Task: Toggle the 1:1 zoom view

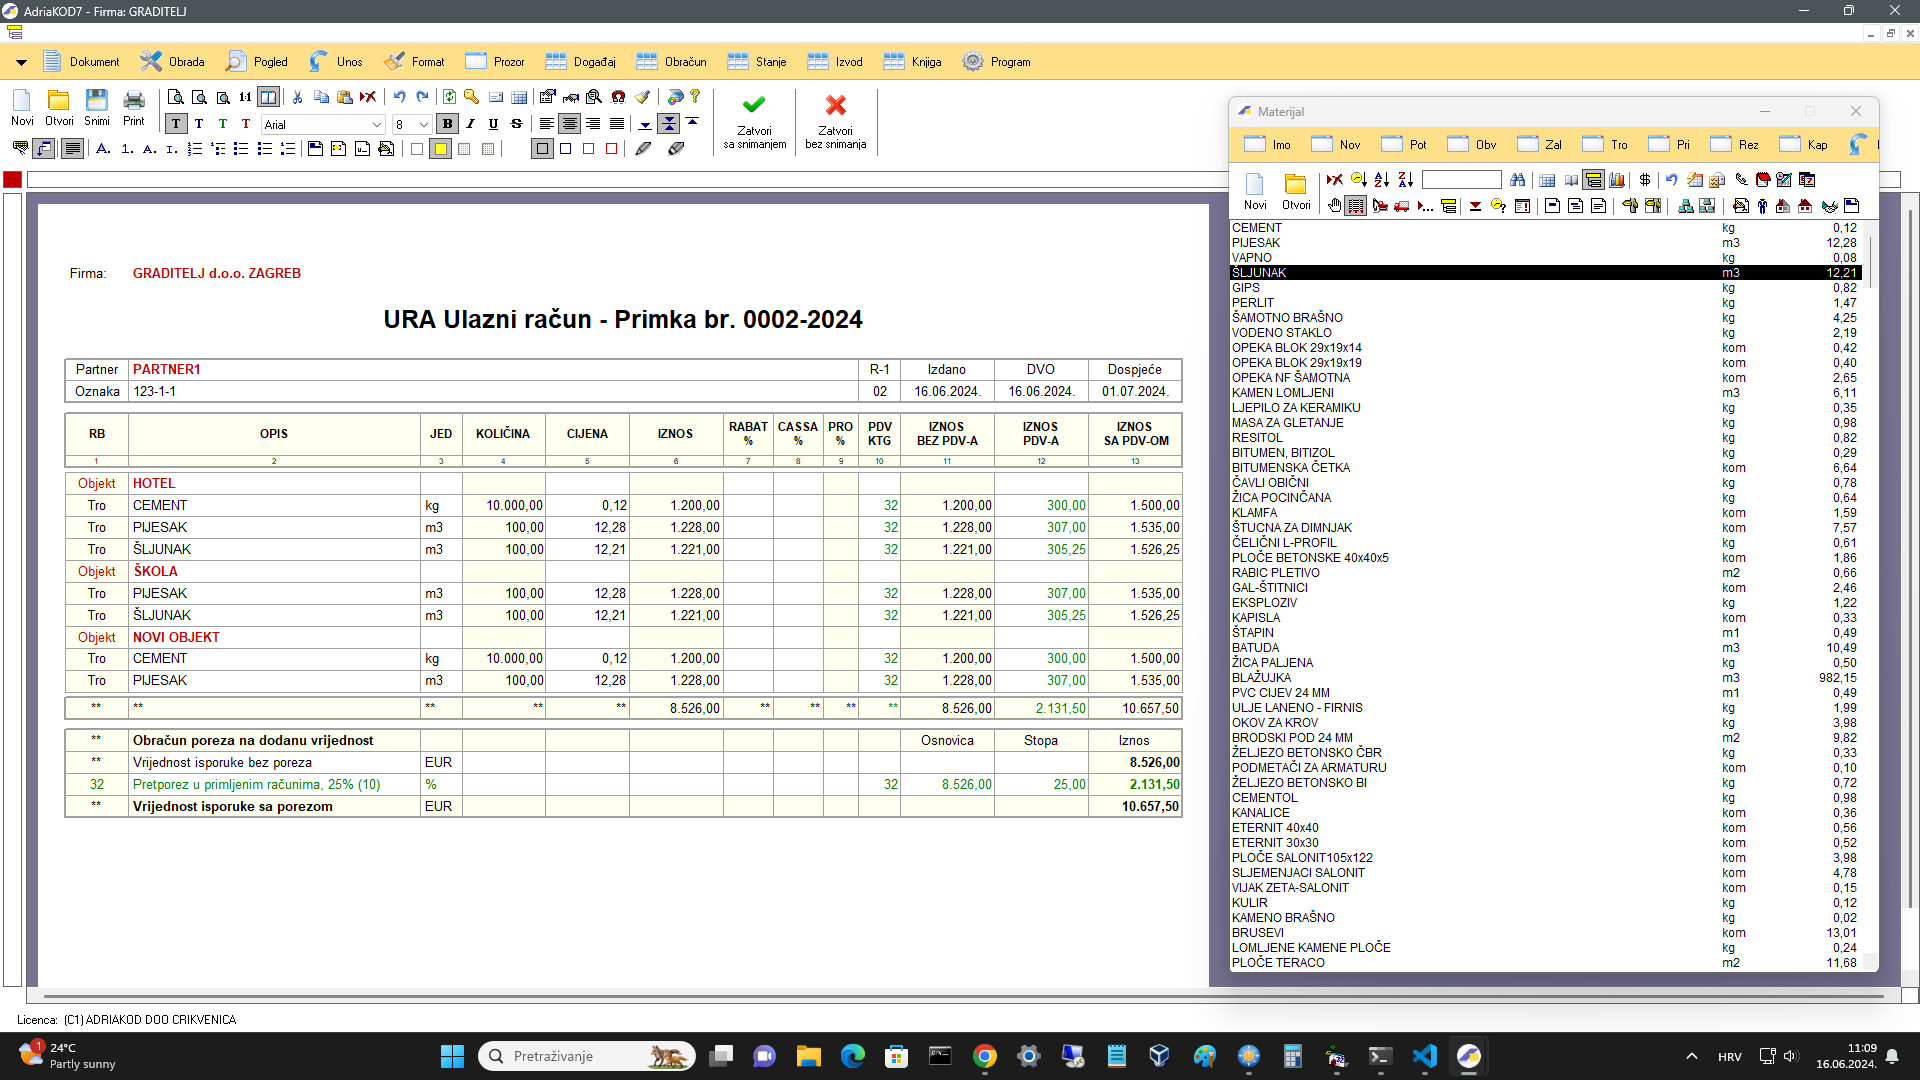Action: pyautogui.click(x=245, y=97)
